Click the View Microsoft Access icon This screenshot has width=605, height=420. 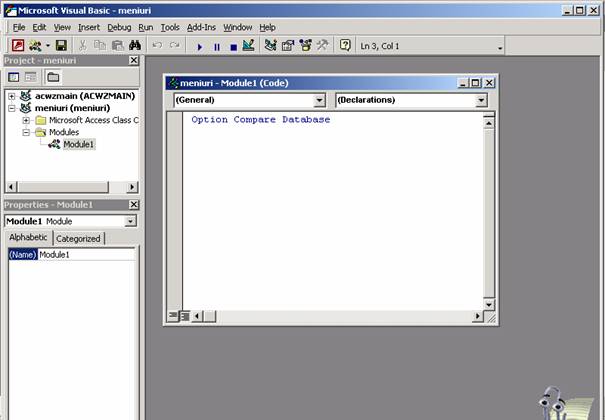pos(18,46)
